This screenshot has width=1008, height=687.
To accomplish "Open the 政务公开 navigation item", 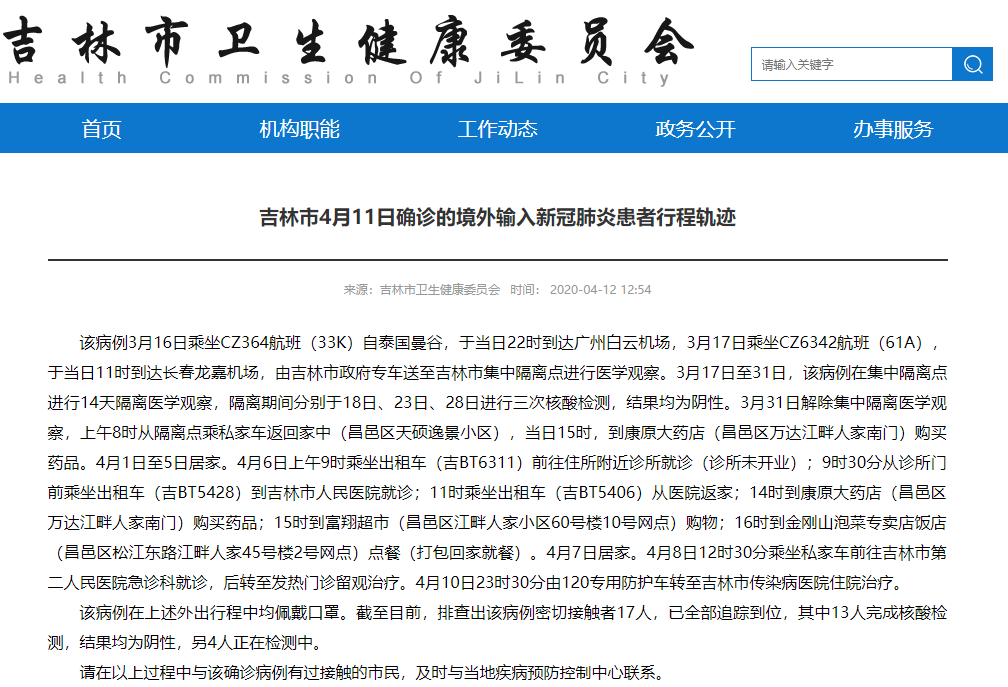I will 696,129.
